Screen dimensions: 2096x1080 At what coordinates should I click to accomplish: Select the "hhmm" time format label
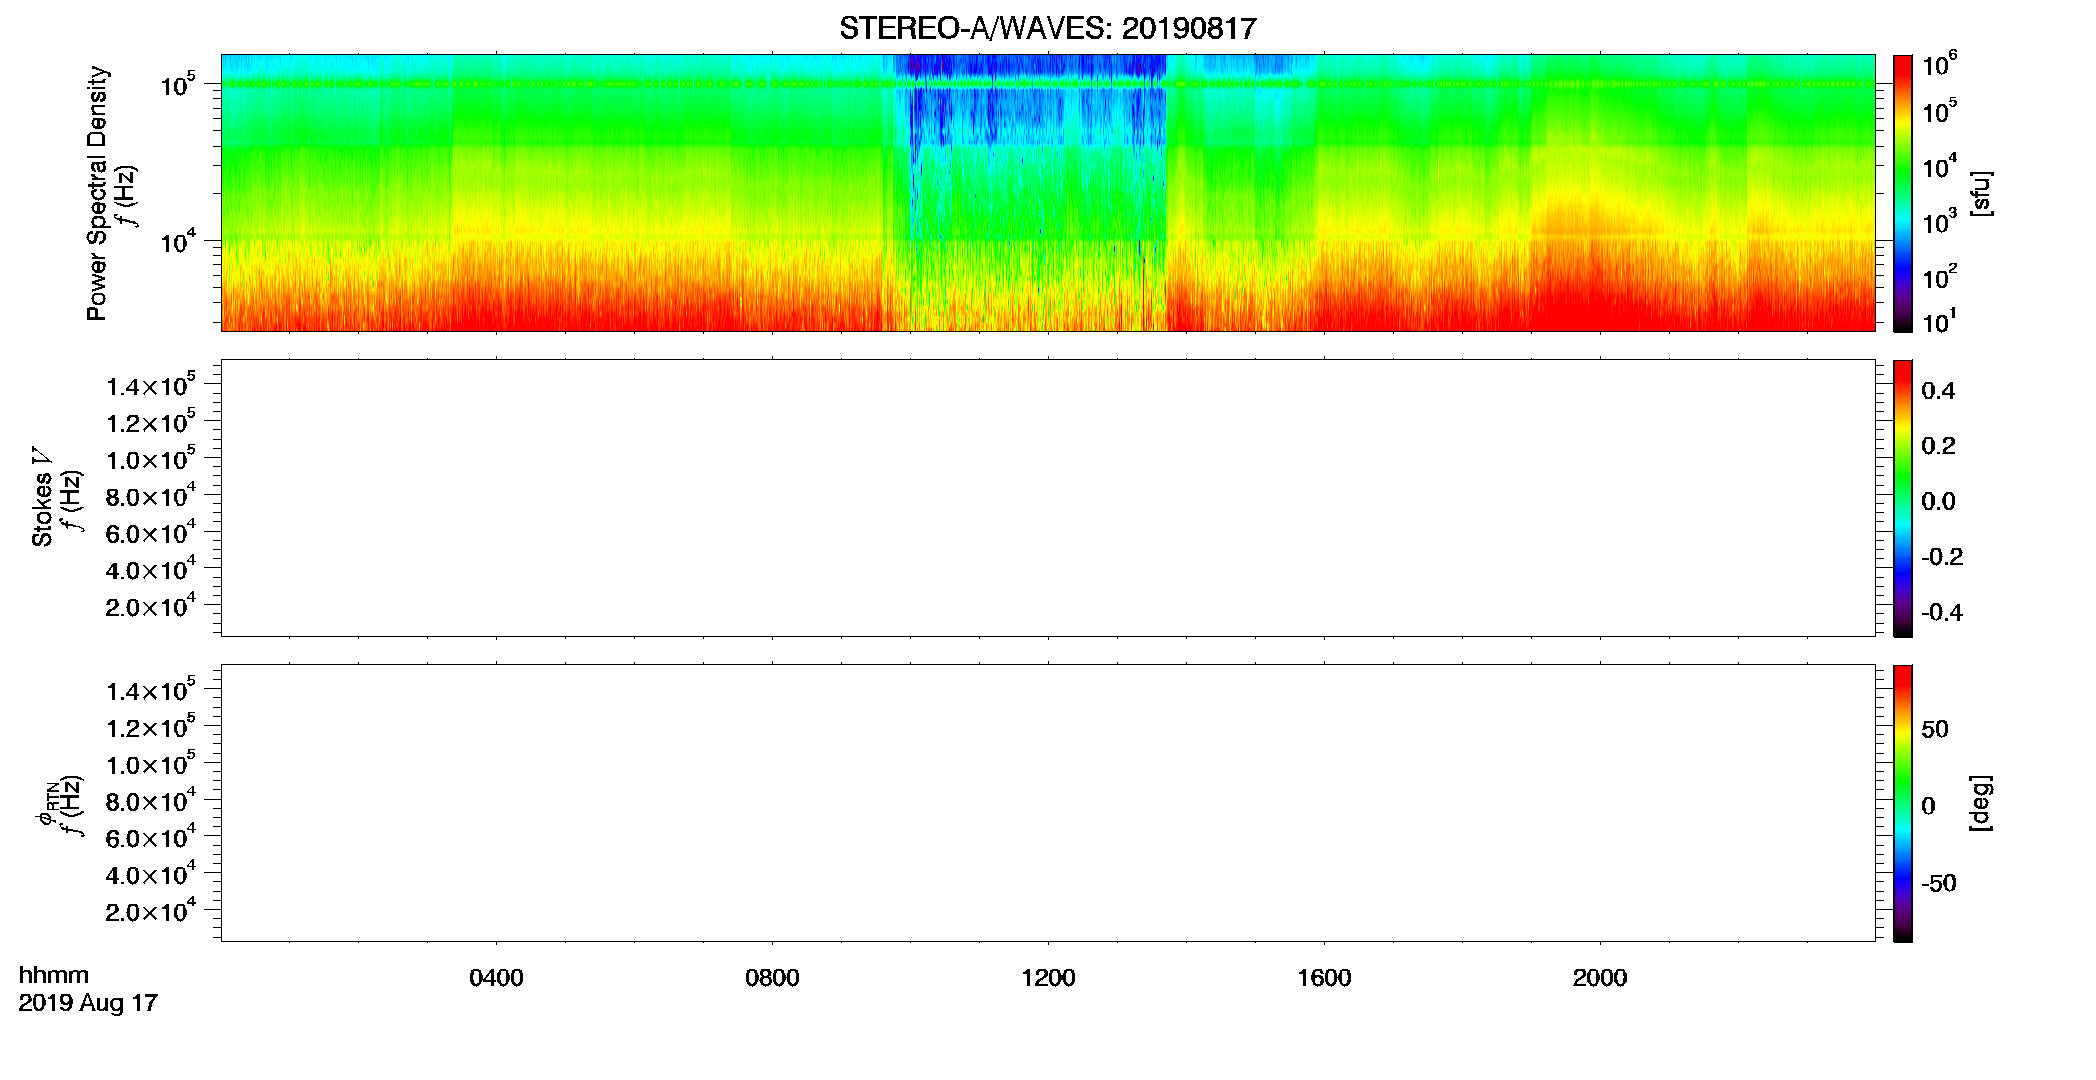click(x=54, y=976)
